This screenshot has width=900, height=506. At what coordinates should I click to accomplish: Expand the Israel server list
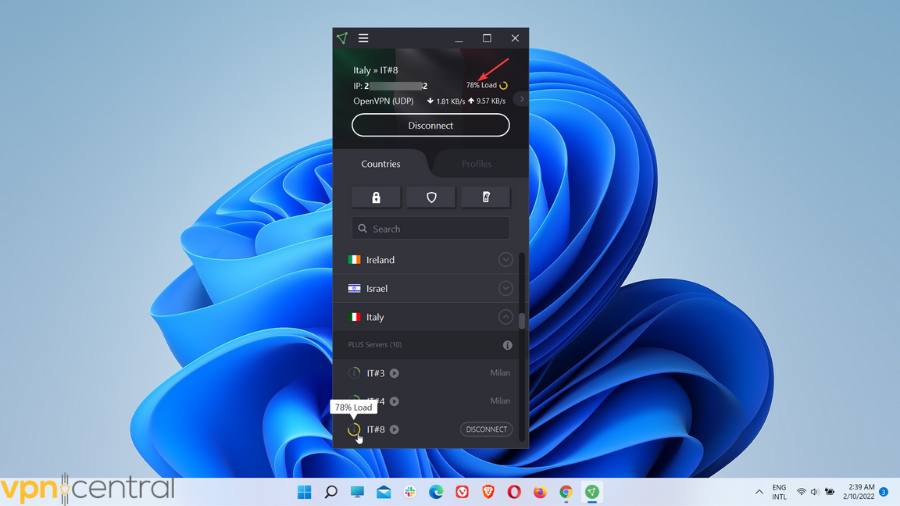pos(505,288)
